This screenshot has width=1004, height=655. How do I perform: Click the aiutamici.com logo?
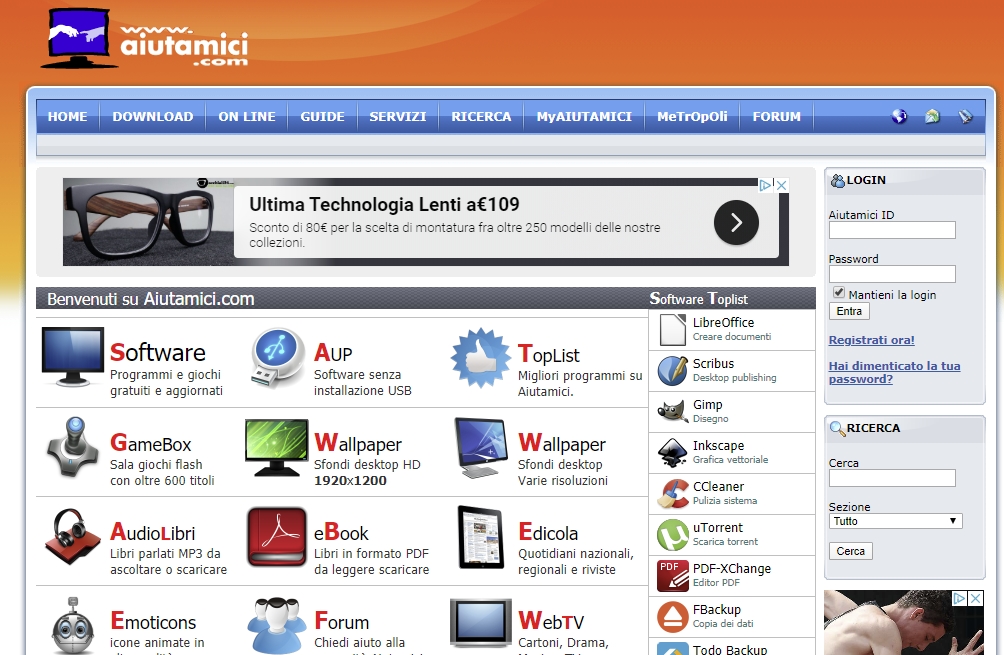(145, 38)
